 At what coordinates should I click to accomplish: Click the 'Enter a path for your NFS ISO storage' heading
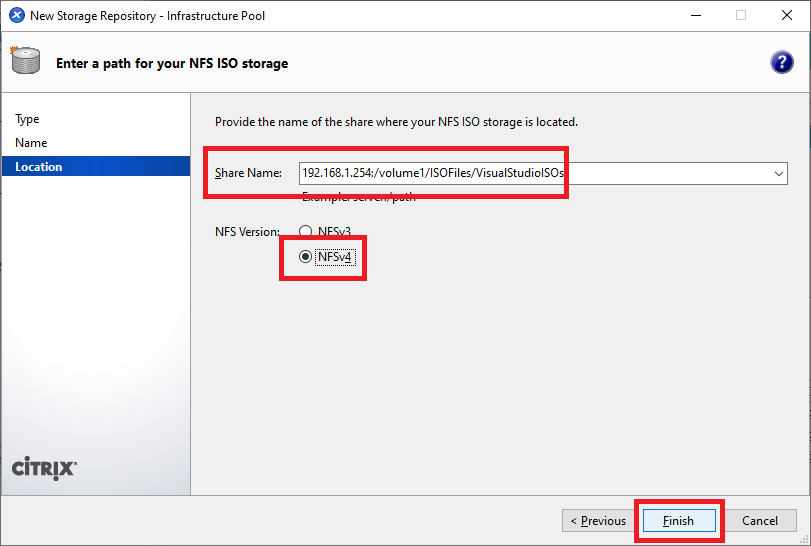172,63
